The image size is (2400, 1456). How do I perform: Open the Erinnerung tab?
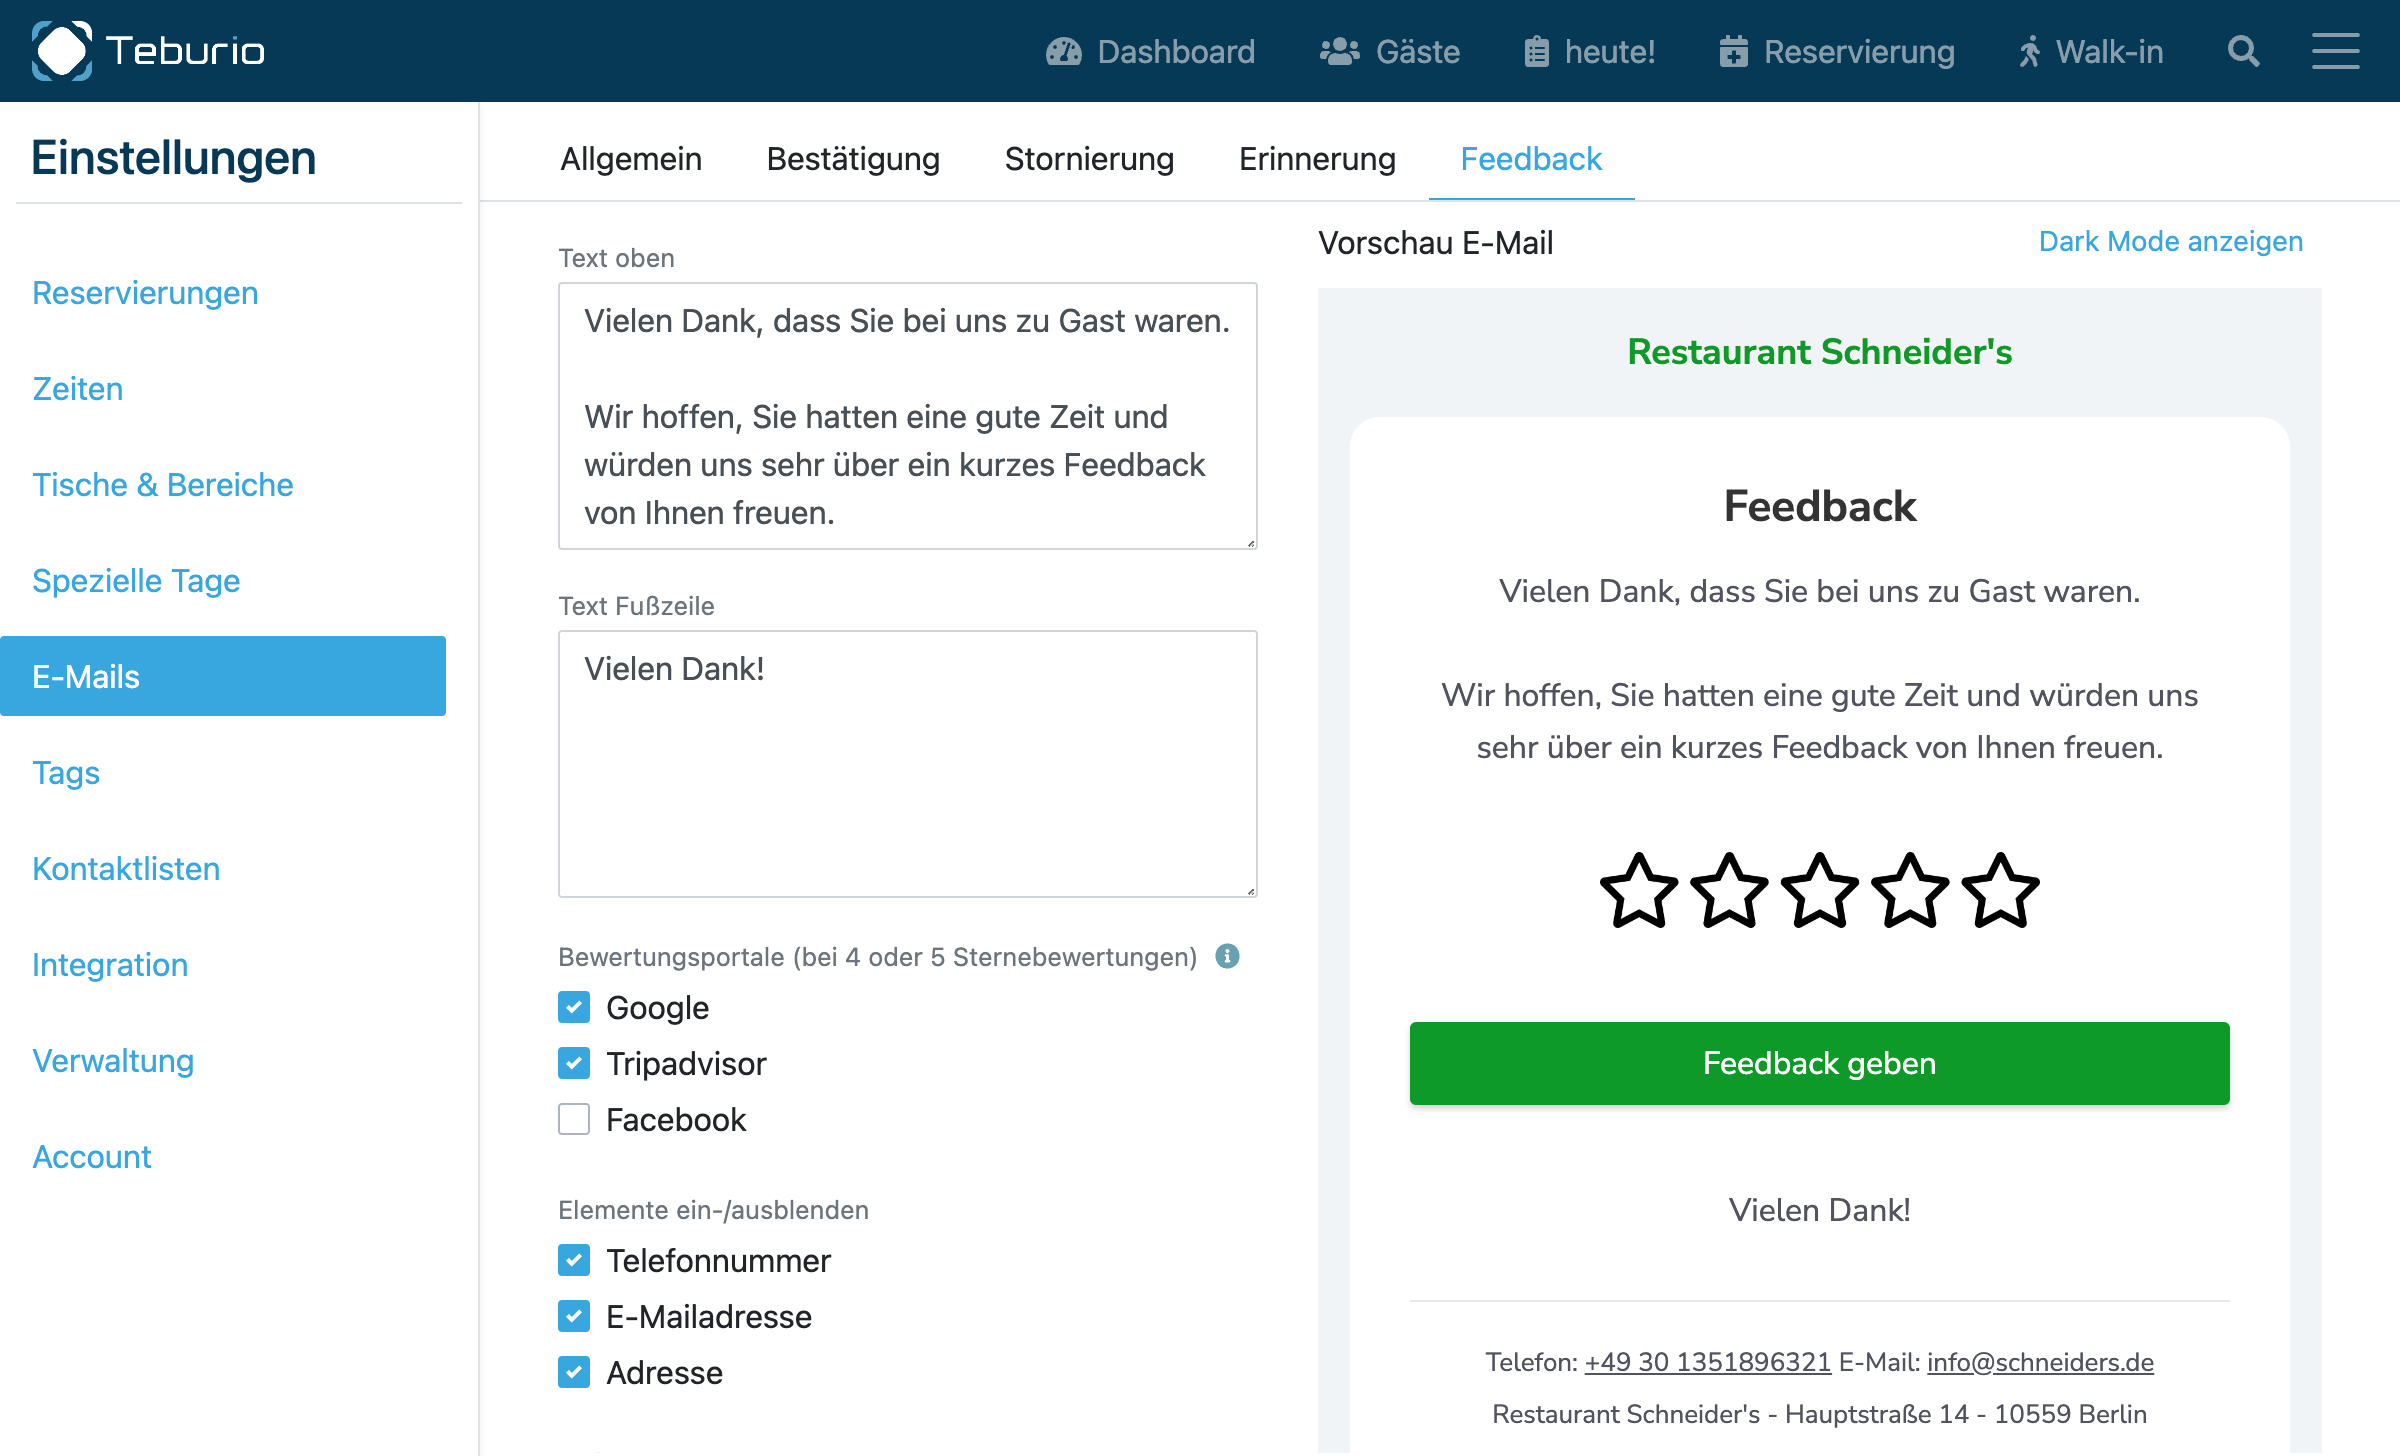(x=1317, y=158)
